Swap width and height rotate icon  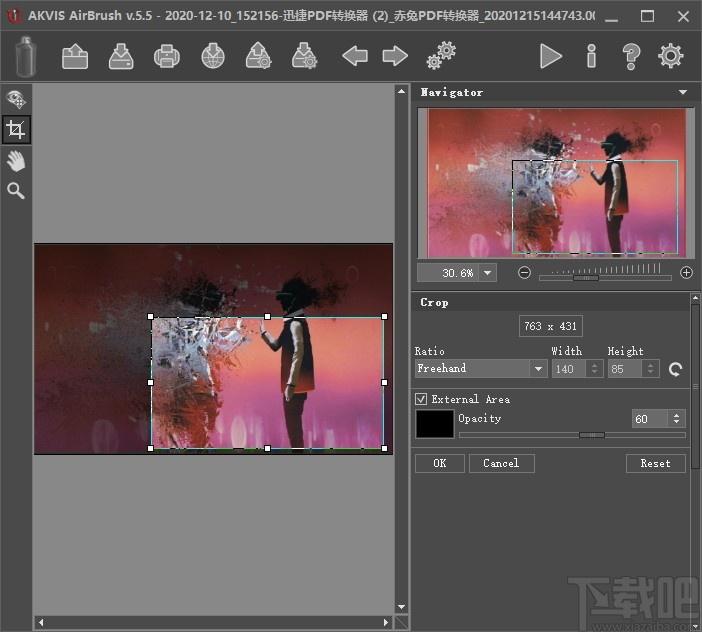675,369
